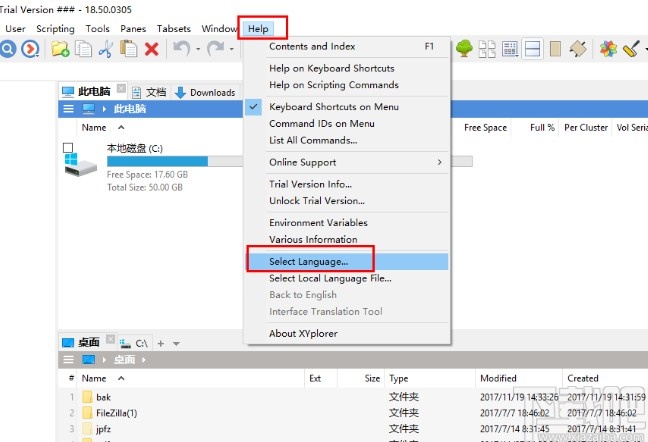
Task: Switch to the C:\ tab
Action: pyautogui.click(x=135, y=343)
